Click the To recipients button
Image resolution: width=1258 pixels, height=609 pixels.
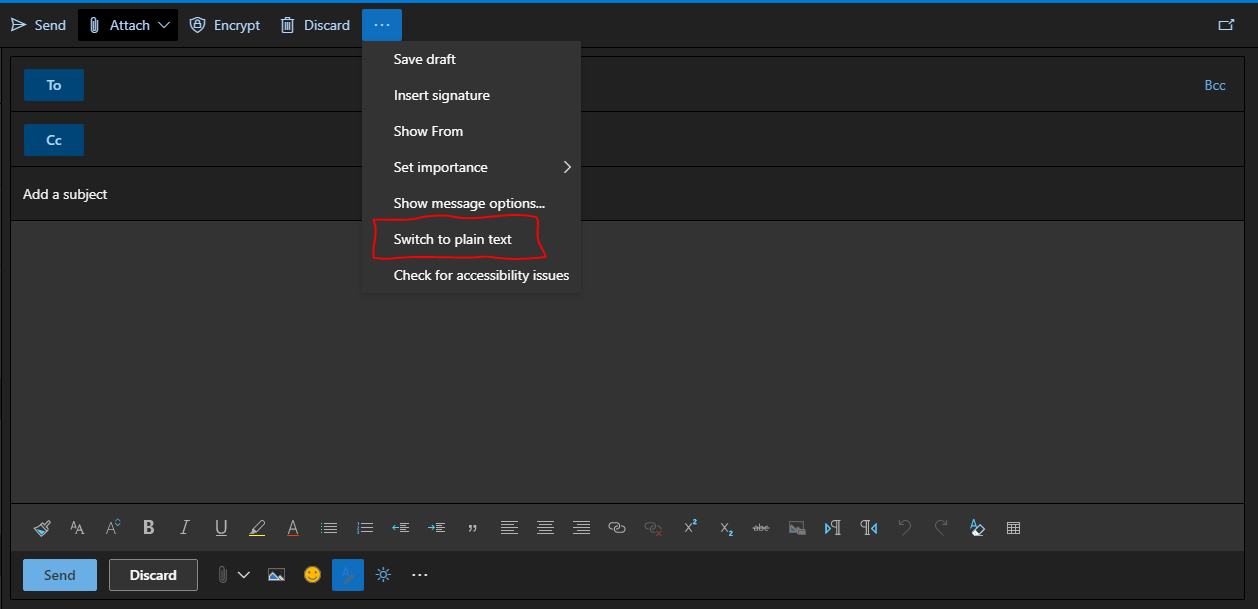point(54,85)
